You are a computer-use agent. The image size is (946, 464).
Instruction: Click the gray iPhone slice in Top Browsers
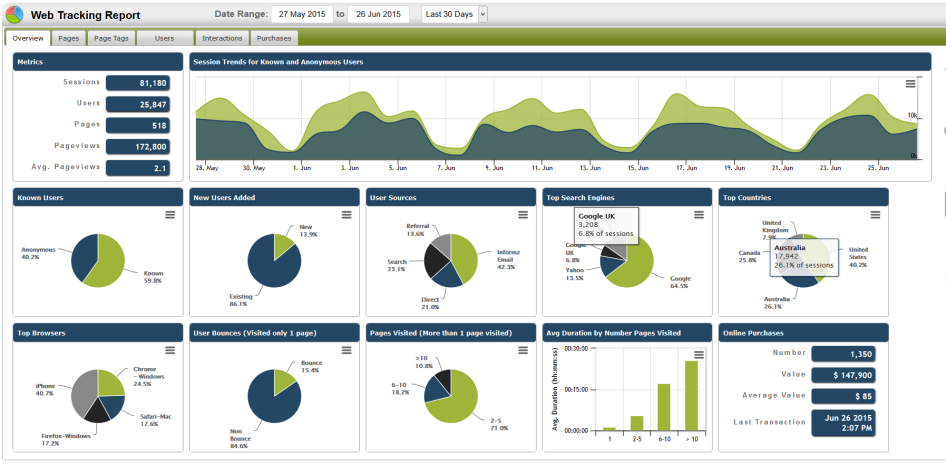pyautogui.click(x=83, y=392)
